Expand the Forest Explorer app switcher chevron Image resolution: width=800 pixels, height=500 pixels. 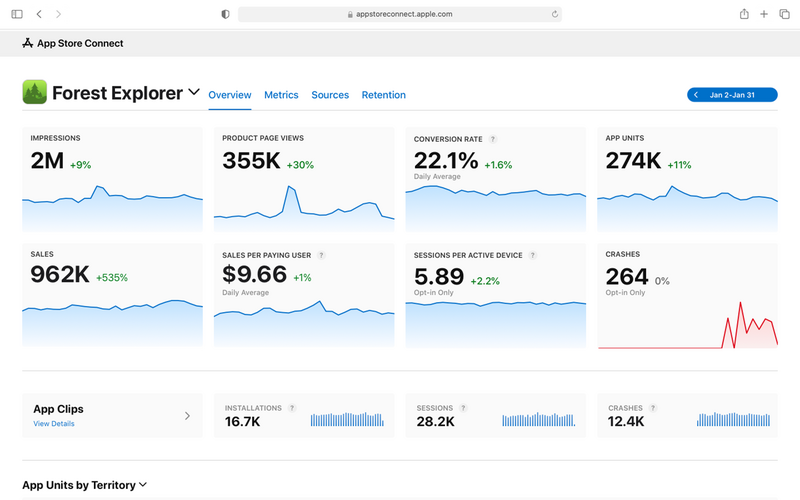[194, 92]
